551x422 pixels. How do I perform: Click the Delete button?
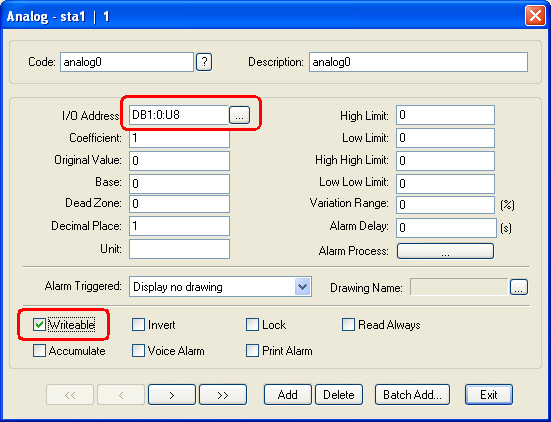339,395
